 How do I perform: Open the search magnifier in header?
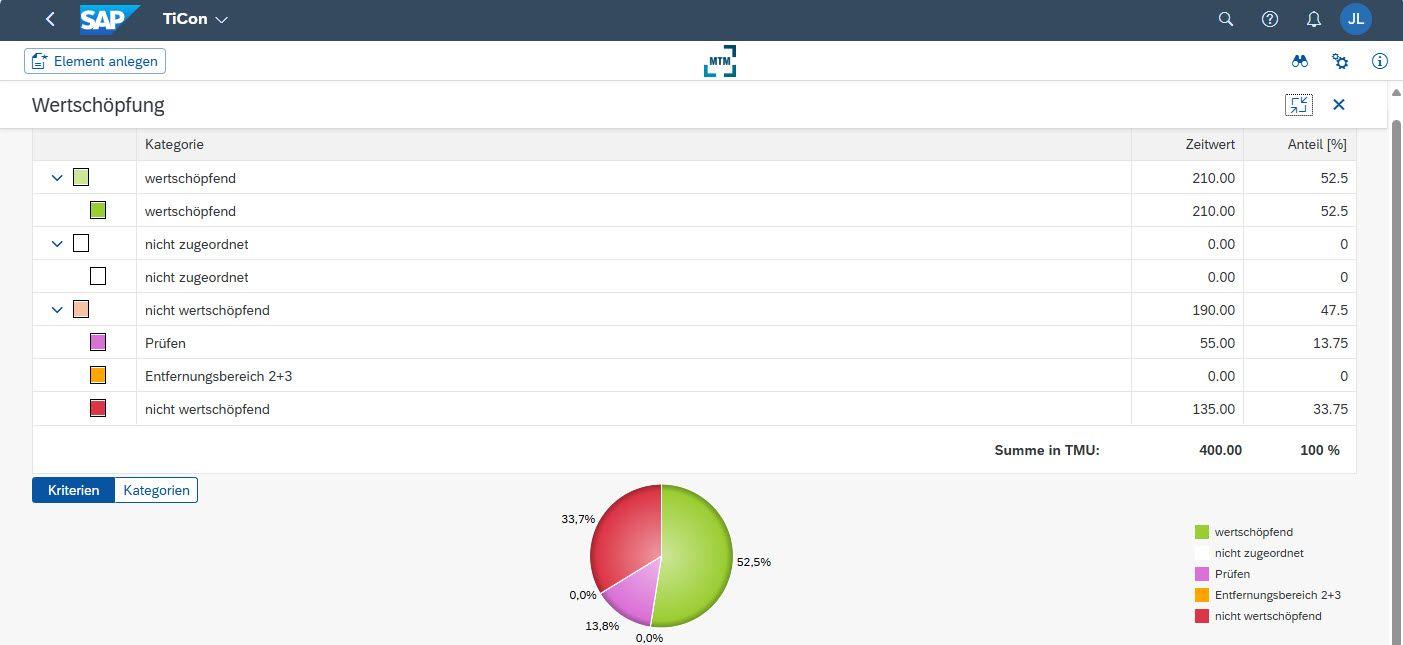coord(1225,19)
